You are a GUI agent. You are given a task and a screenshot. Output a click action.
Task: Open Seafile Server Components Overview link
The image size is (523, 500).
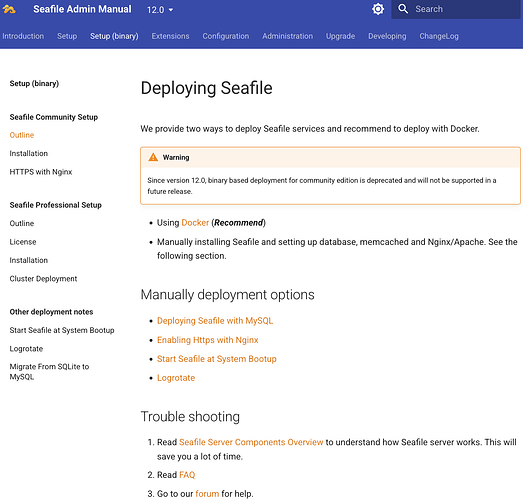pyautogui.click(x=251, y=442)
